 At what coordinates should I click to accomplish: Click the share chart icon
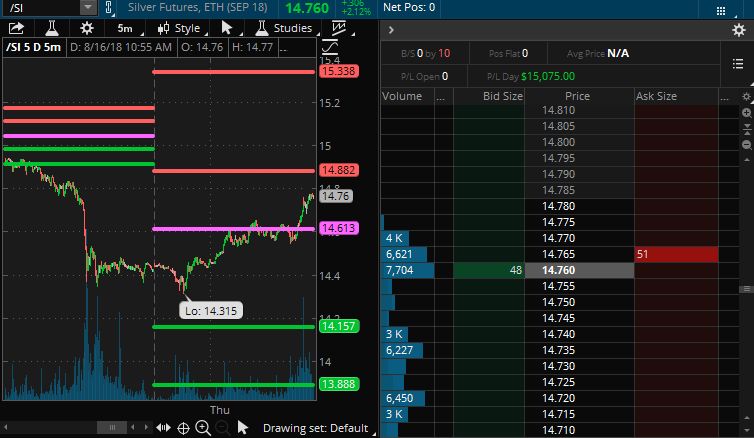point(18,29)
